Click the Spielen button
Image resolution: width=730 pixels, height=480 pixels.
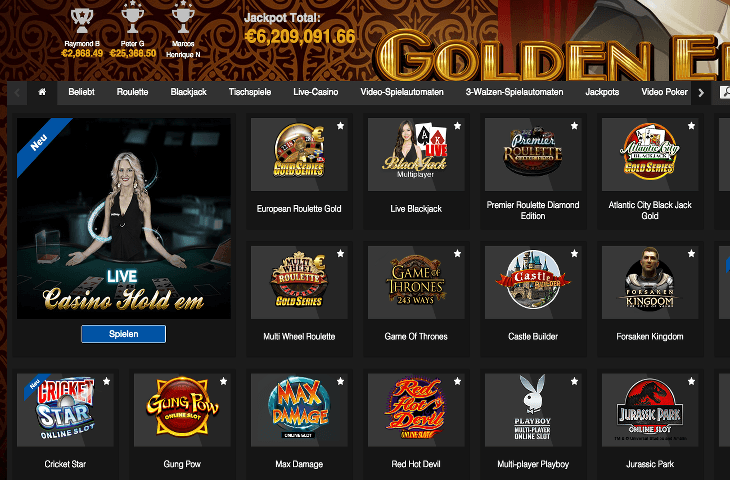coord(123,334)
